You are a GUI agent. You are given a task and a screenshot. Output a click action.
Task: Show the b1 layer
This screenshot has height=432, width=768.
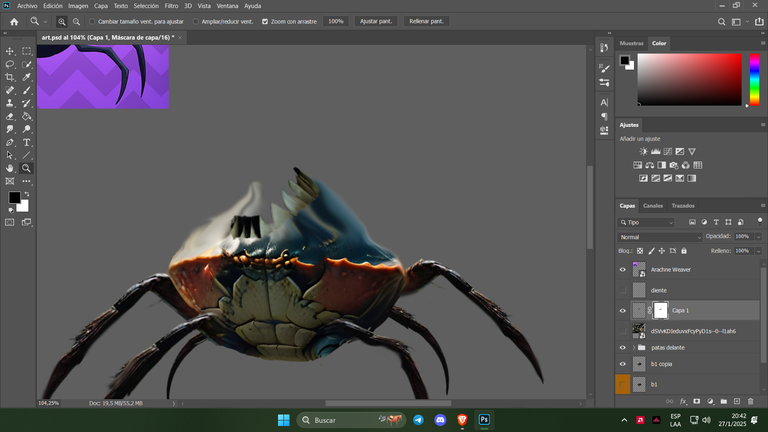coord(623,384)
